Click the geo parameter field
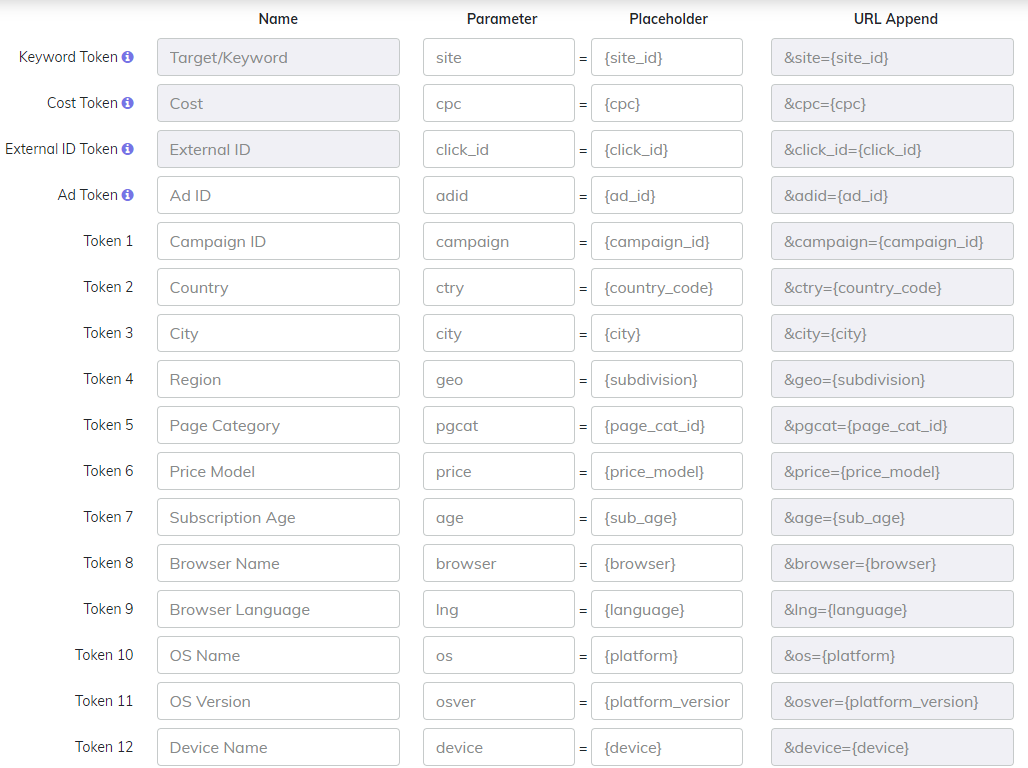 tap(498, 379)
